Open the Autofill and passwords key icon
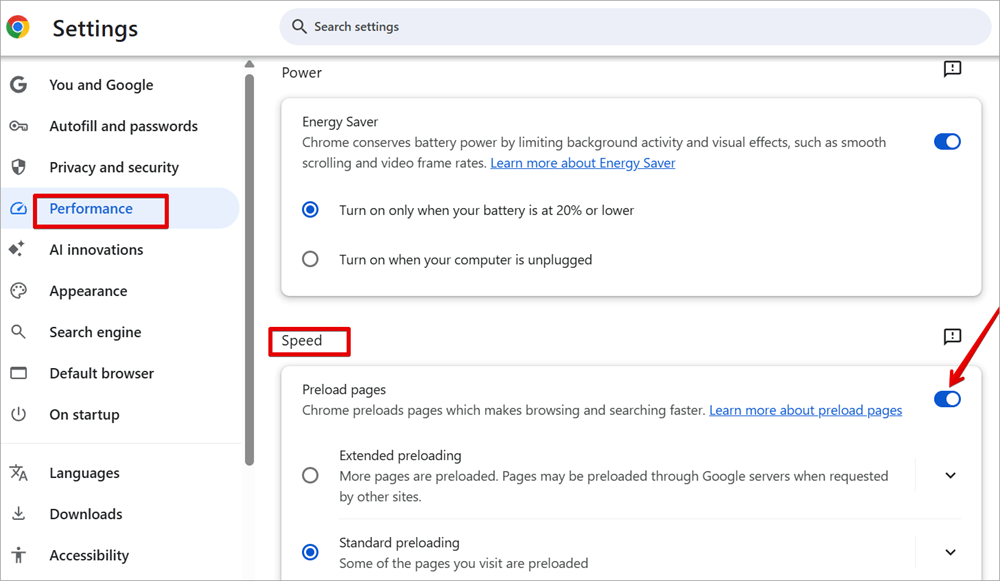The height and width of the screenshot is (581, 1000). [x=18, y=126]
